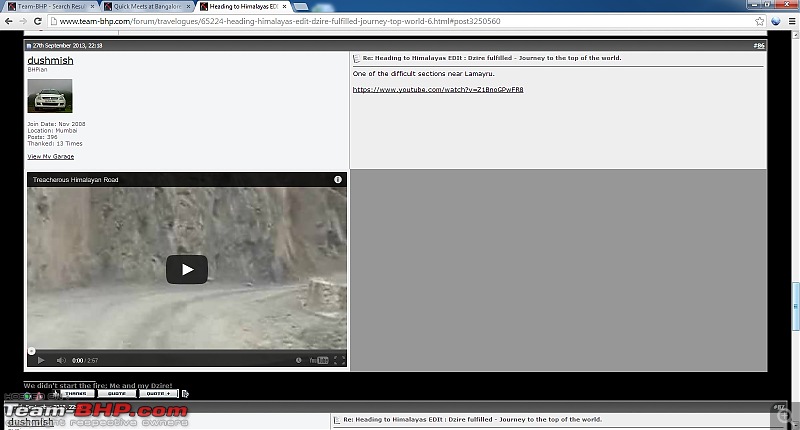Click the 27th September 2013, 22:18 date
This screenshot has width=800, height=430.
67,46
